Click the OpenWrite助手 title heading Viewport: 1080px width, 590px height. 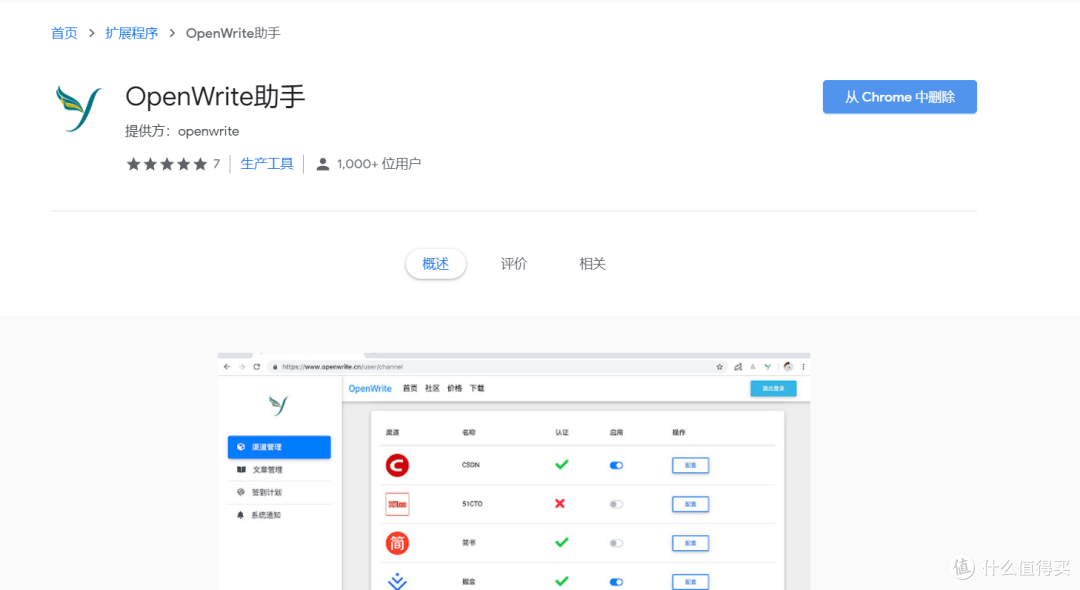point(215,96)
